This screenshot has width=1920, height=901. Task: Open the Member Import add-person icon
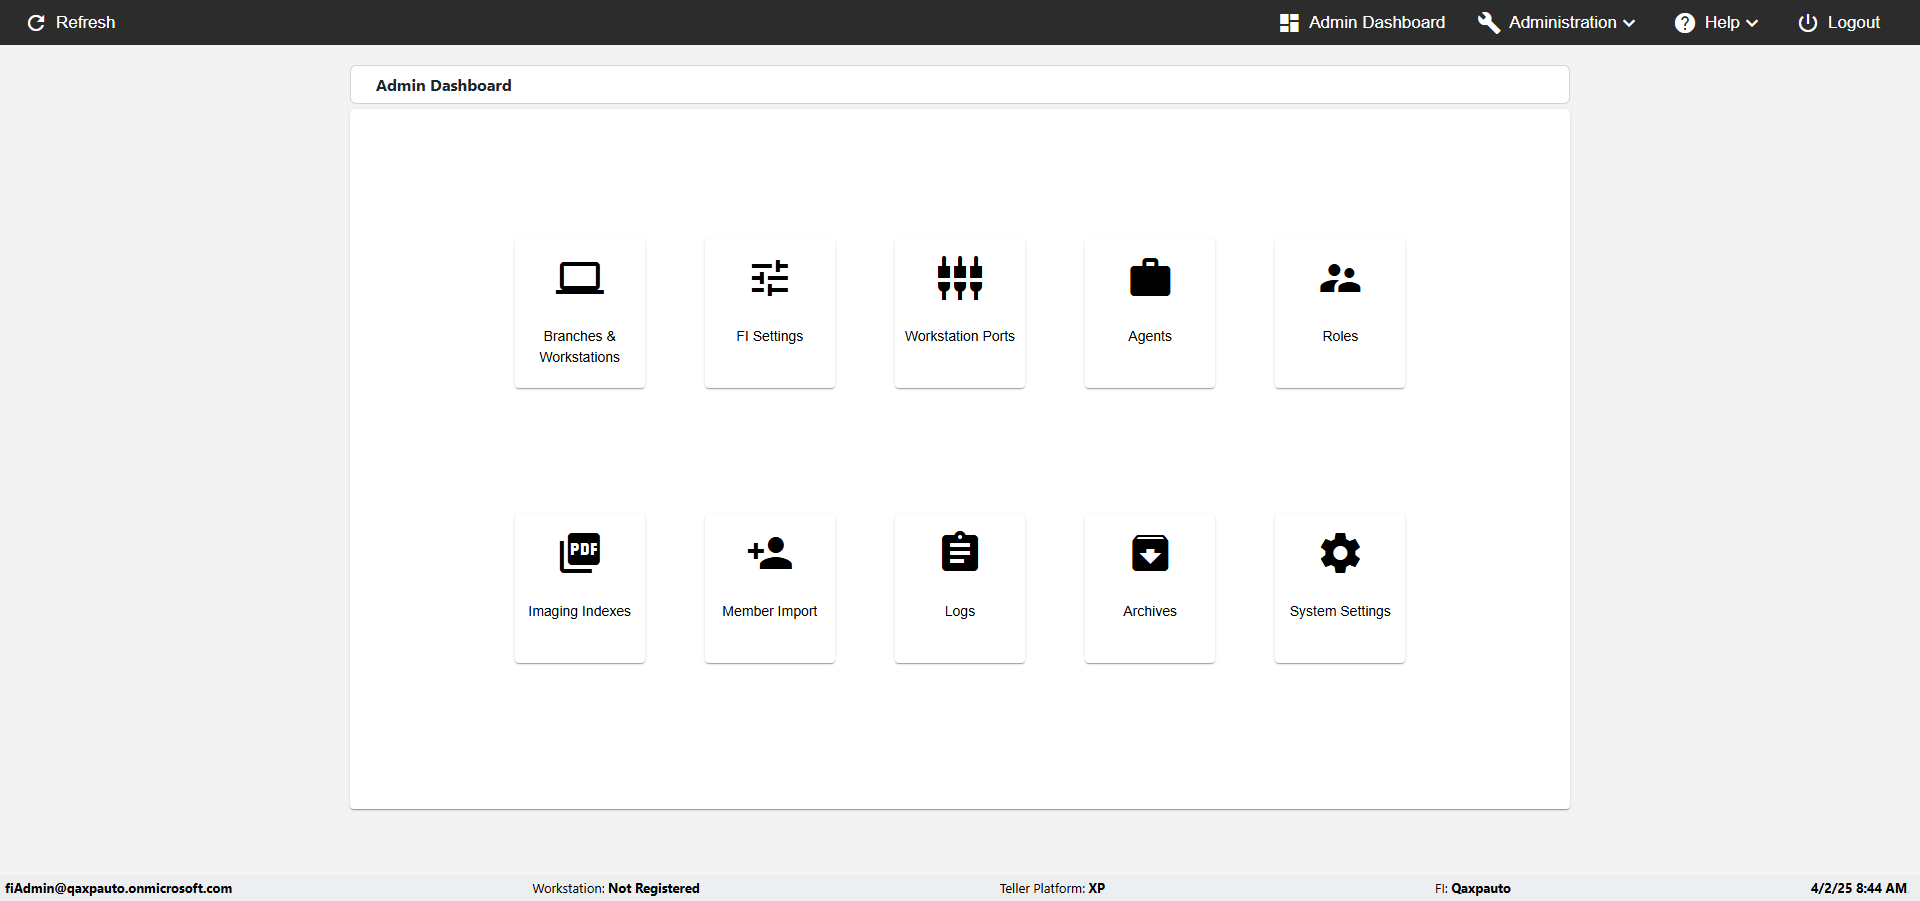tap(770, 553)
